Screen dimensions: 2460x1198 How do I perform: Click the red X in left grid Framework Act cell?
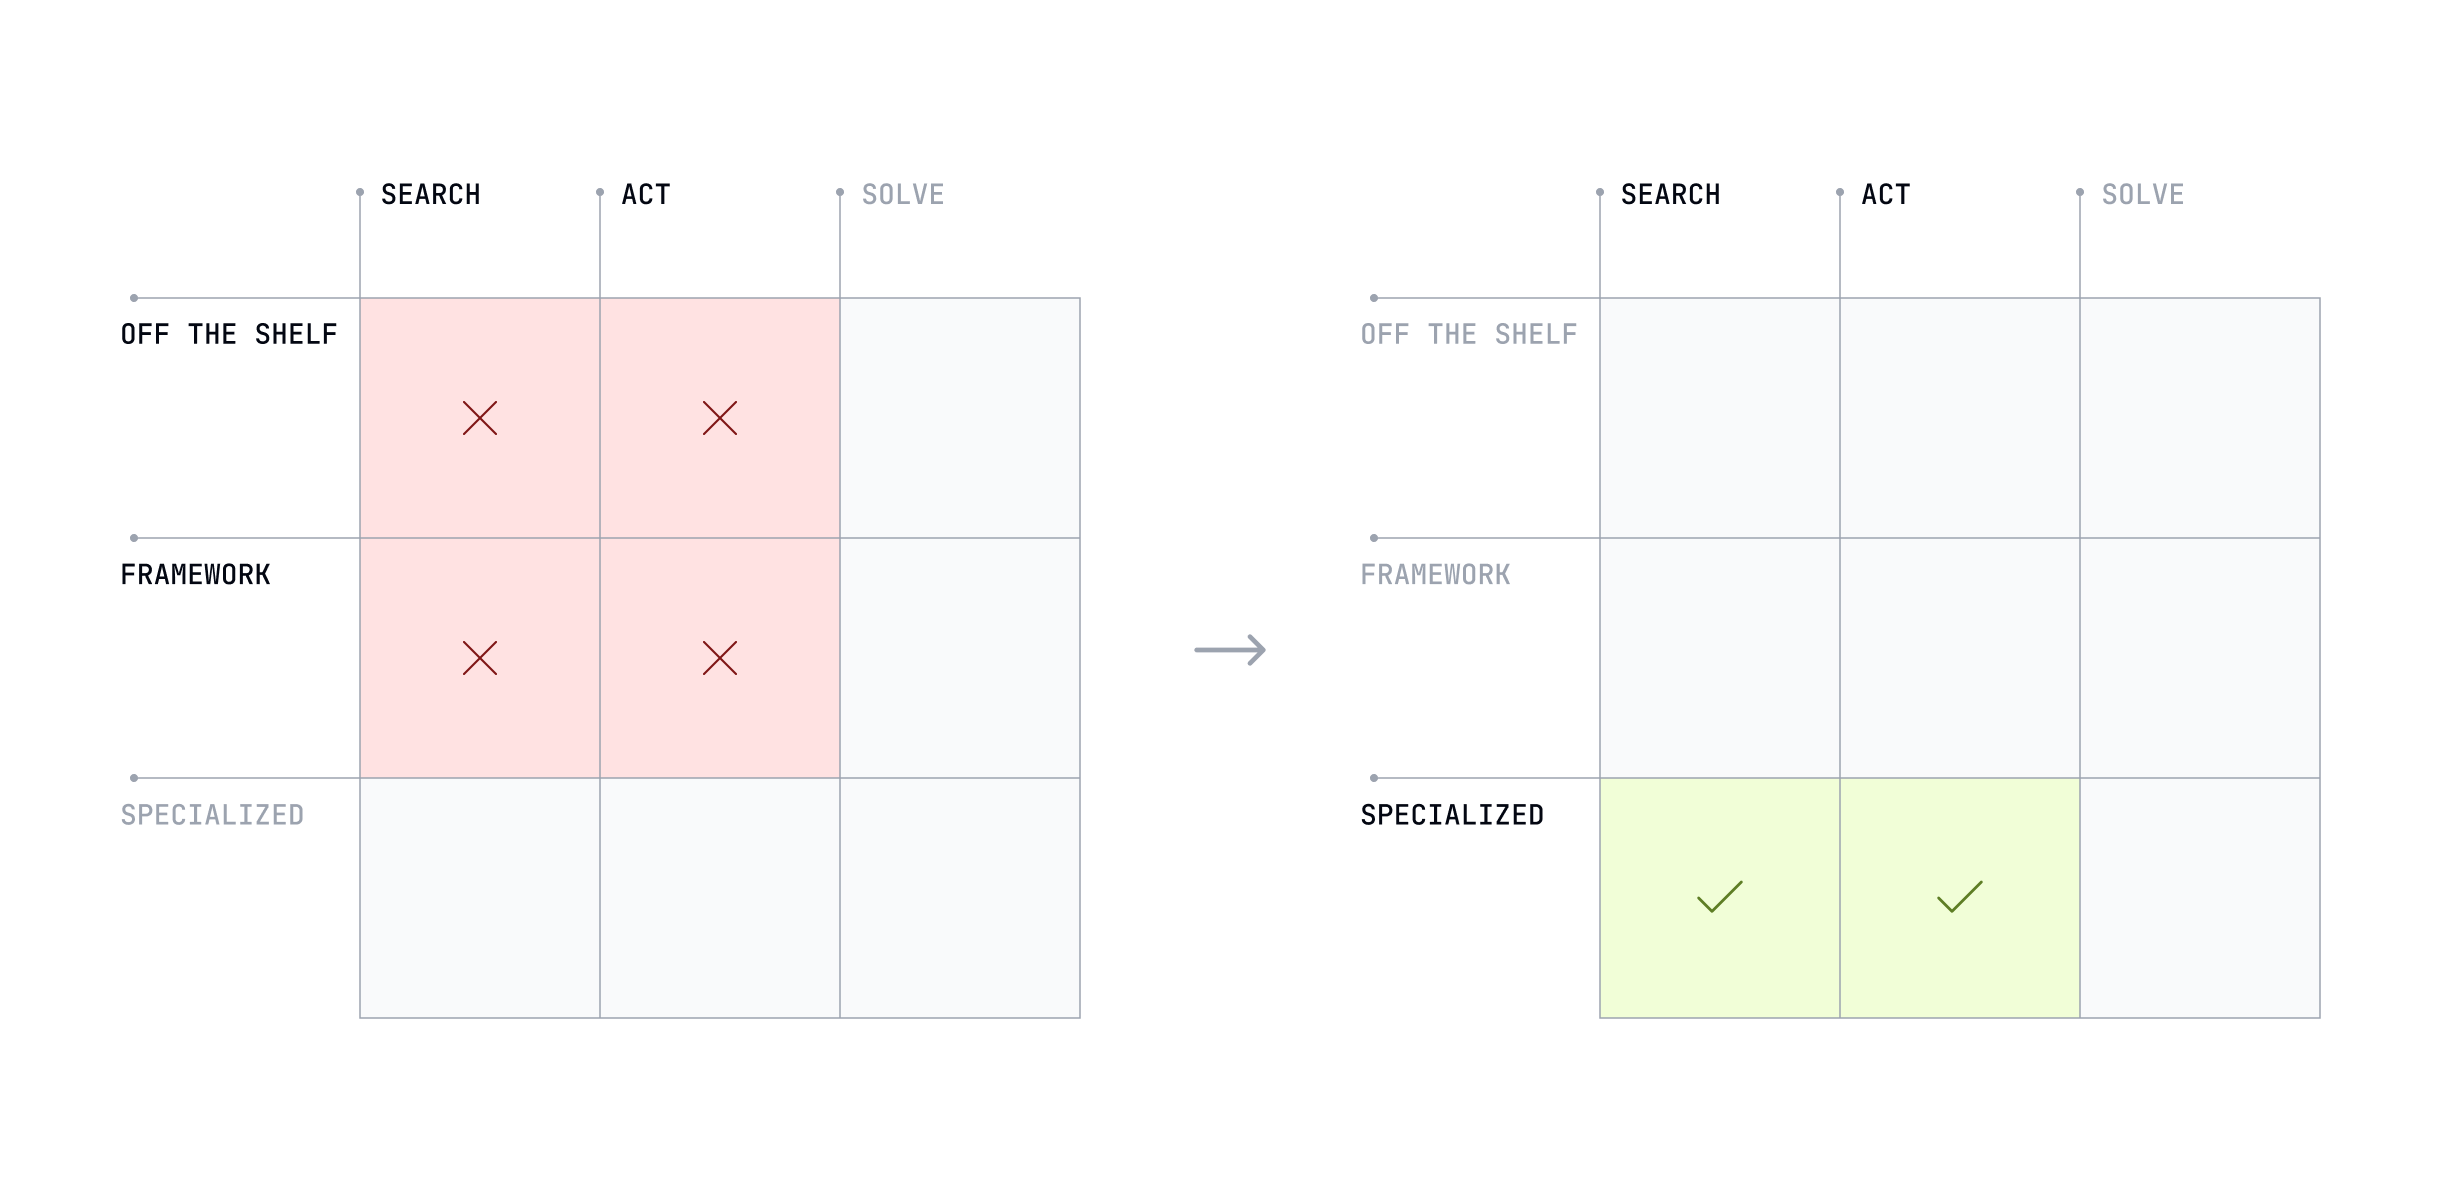click(720, 658)
